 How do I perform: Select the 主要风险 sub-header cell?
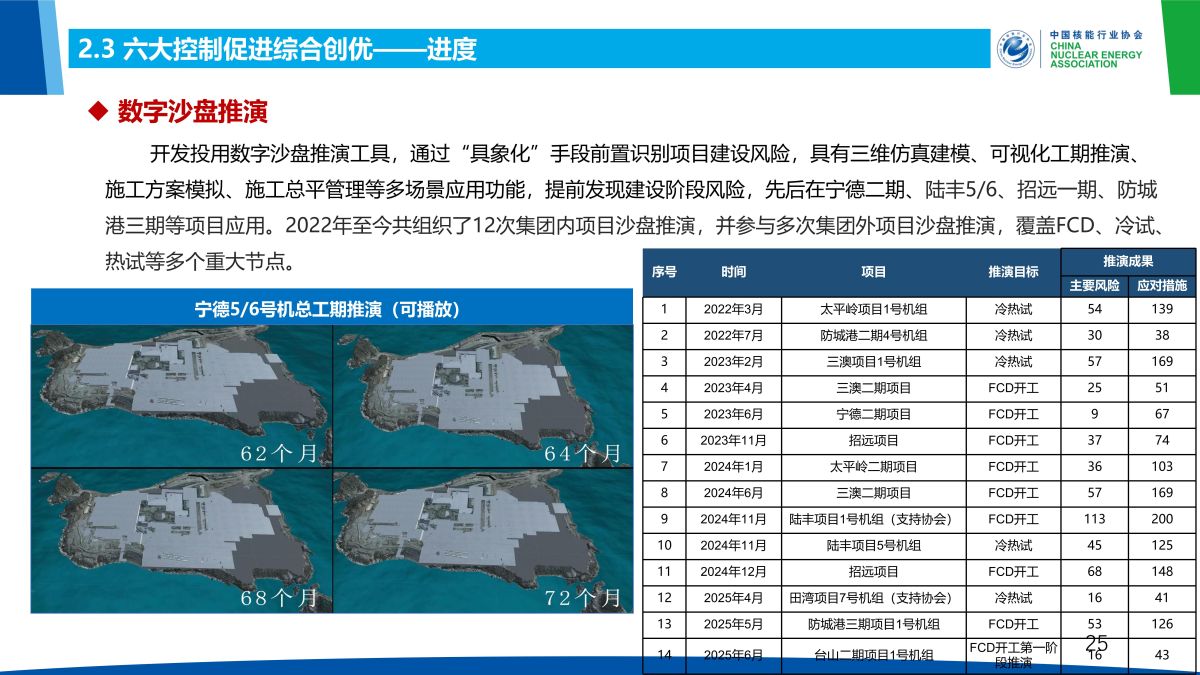click(1094, 285)
